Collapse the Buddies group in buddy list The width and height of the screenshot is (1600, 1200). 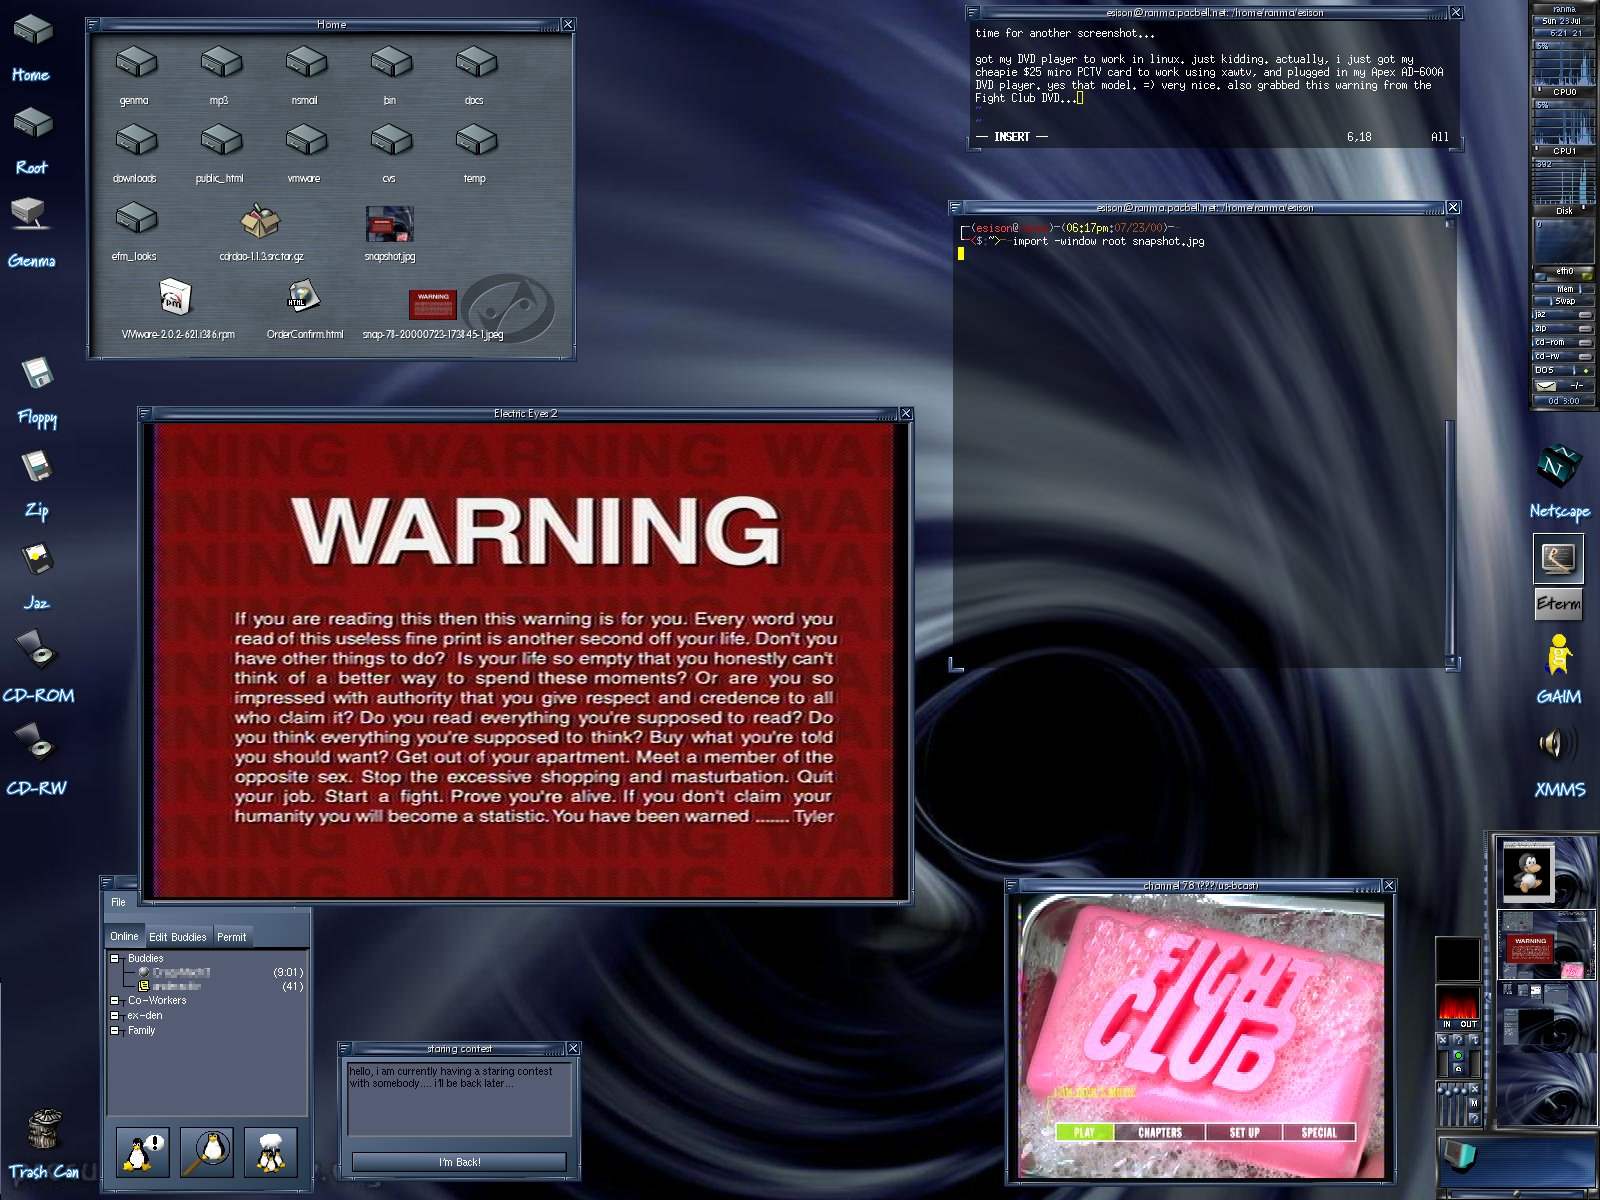point(115,958)
